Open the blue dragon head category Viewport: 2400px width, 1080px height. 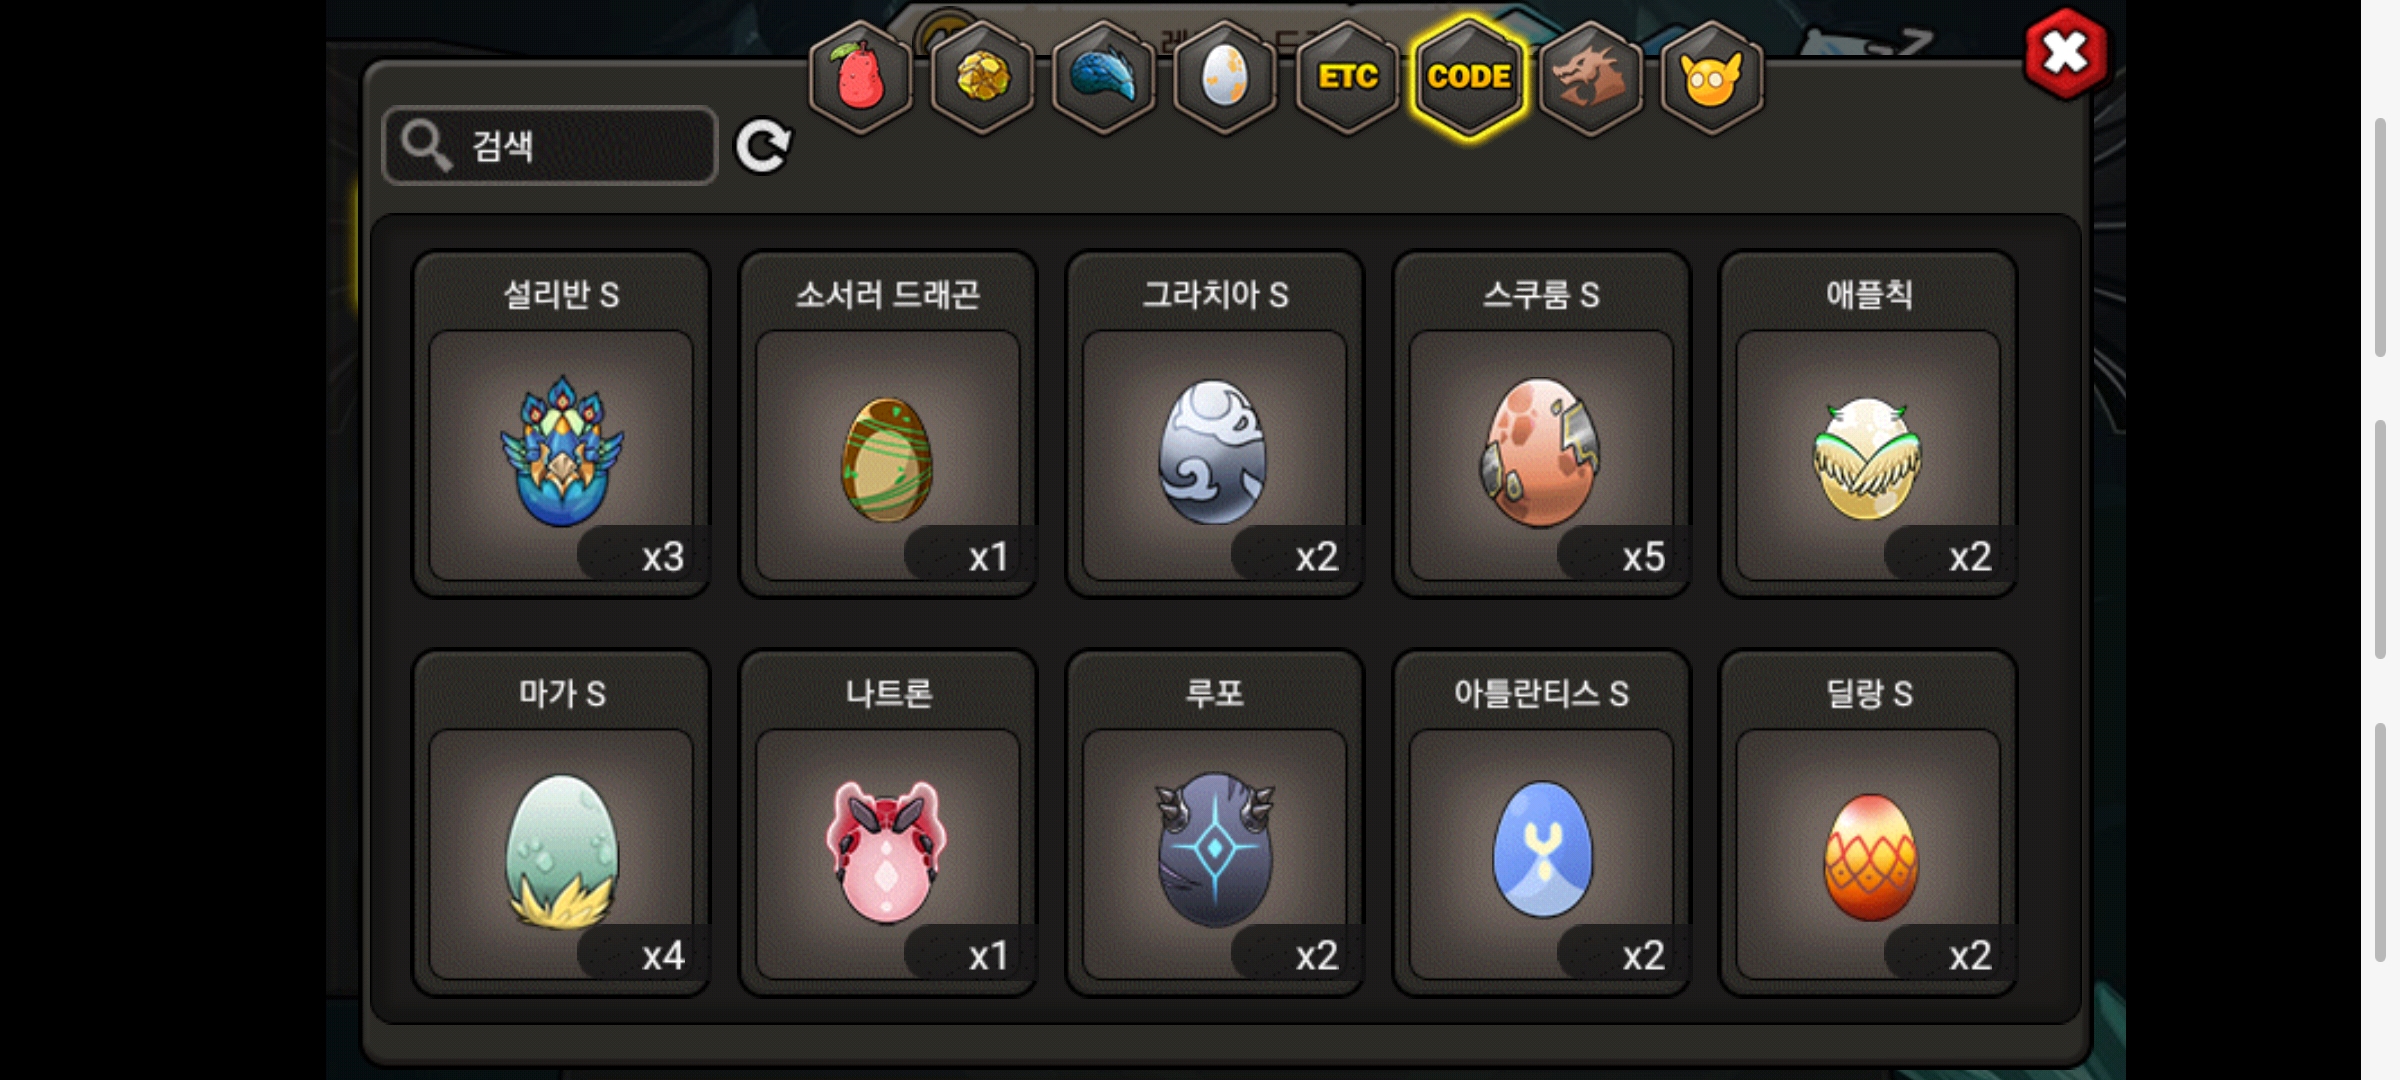pos(1104,77)
